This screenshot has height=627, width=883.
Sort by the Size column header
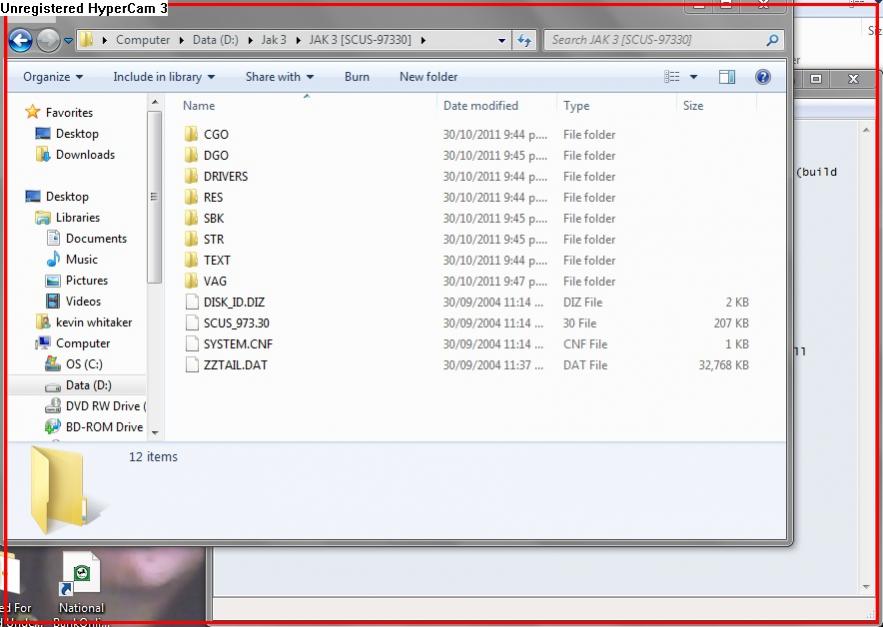[693, 106]
